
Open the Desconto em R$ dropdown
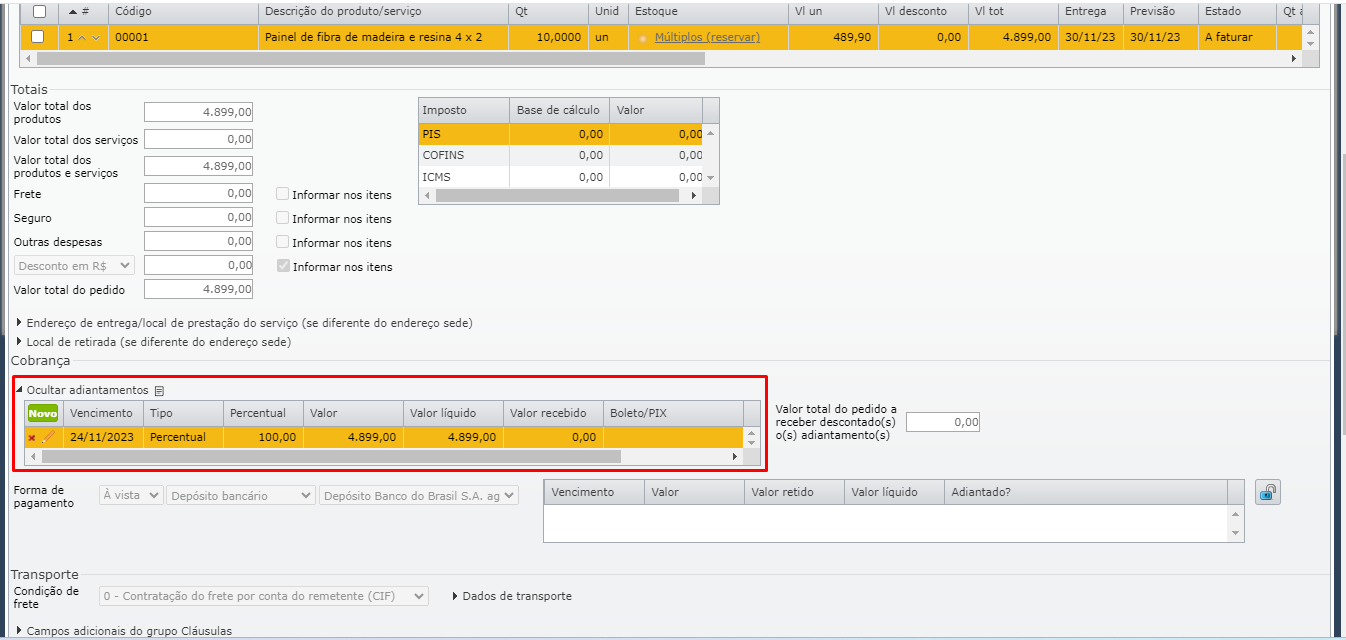tap(75, 266)
